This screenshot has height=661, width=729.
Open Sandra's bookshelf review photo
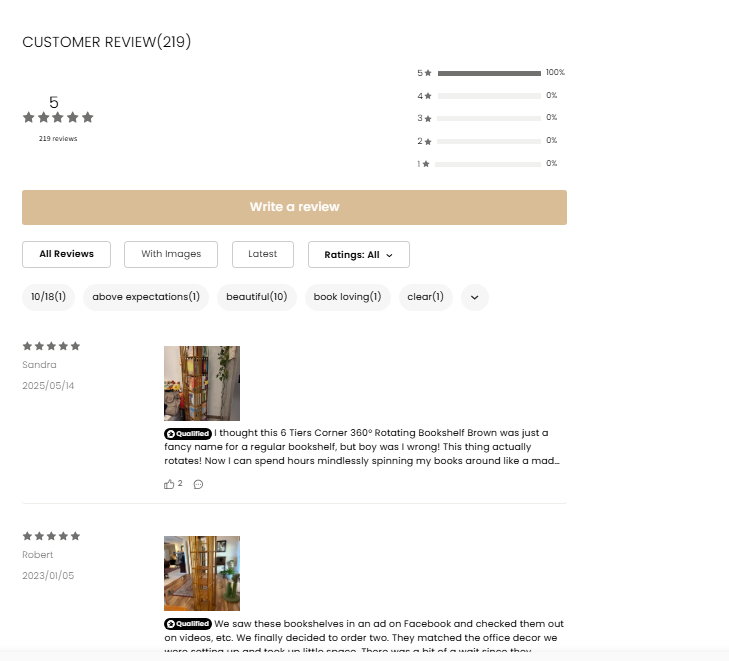tap(201, 383)
